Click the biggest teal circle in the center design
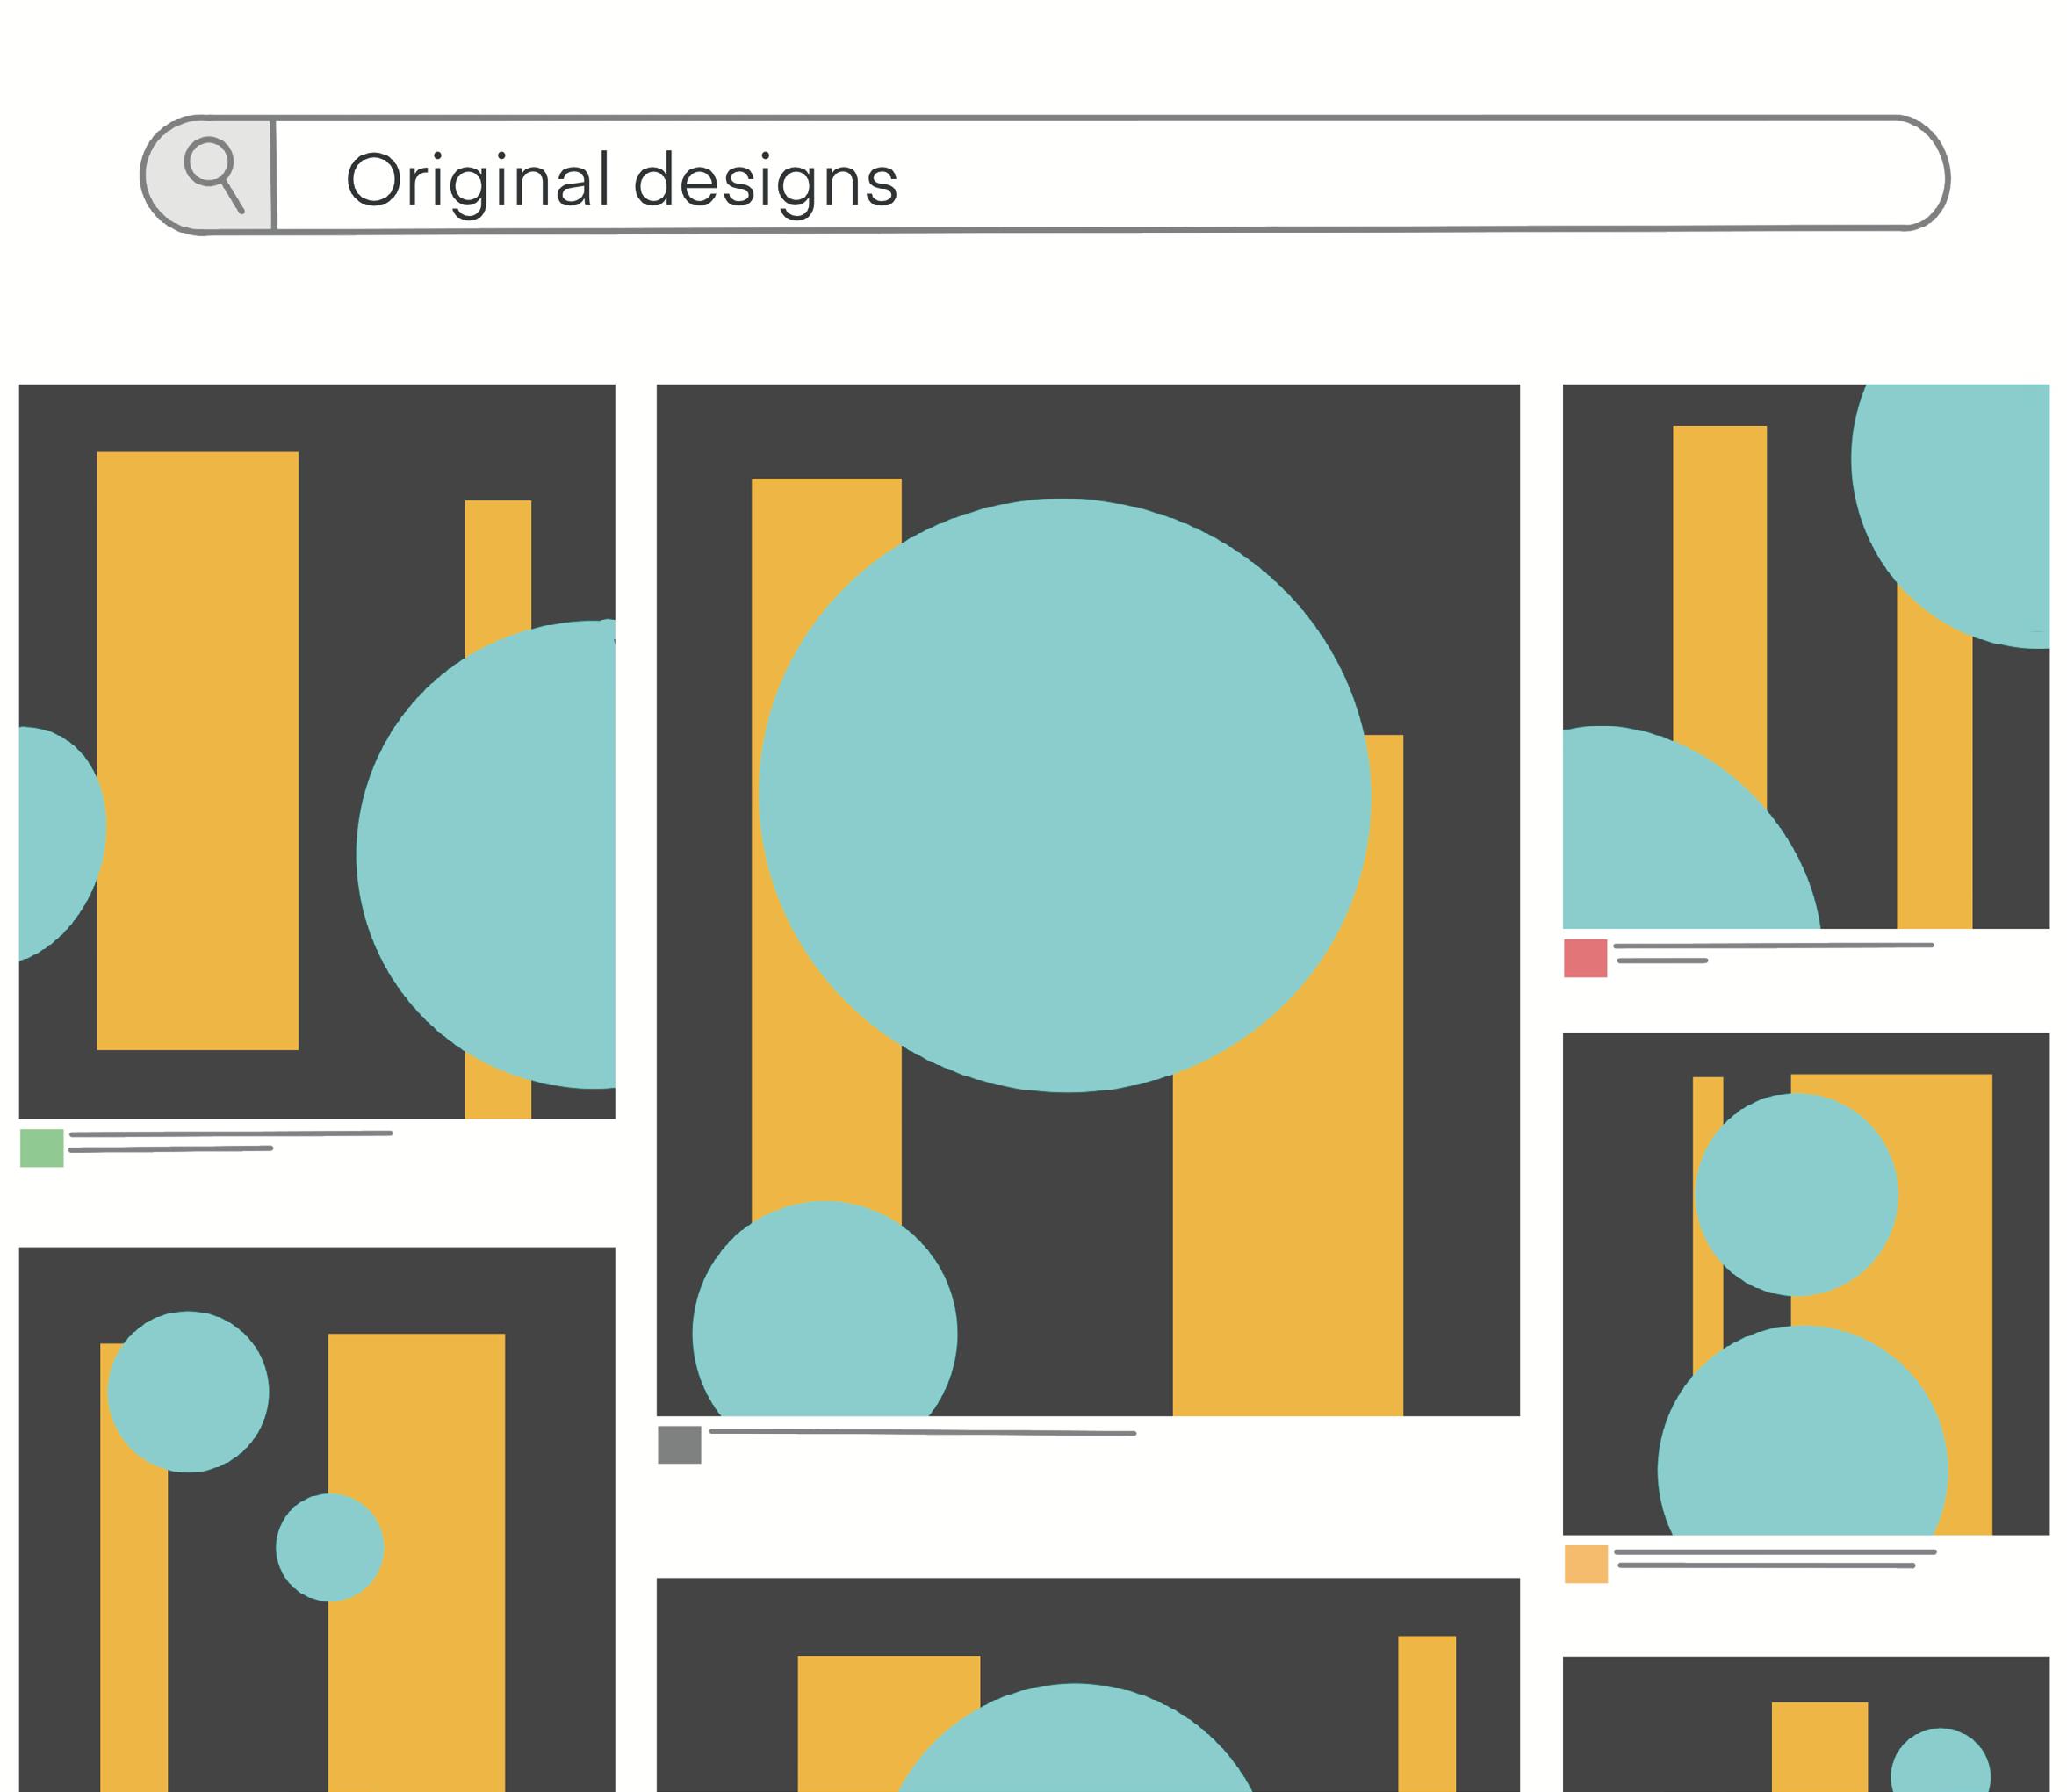 (1064, 795)
